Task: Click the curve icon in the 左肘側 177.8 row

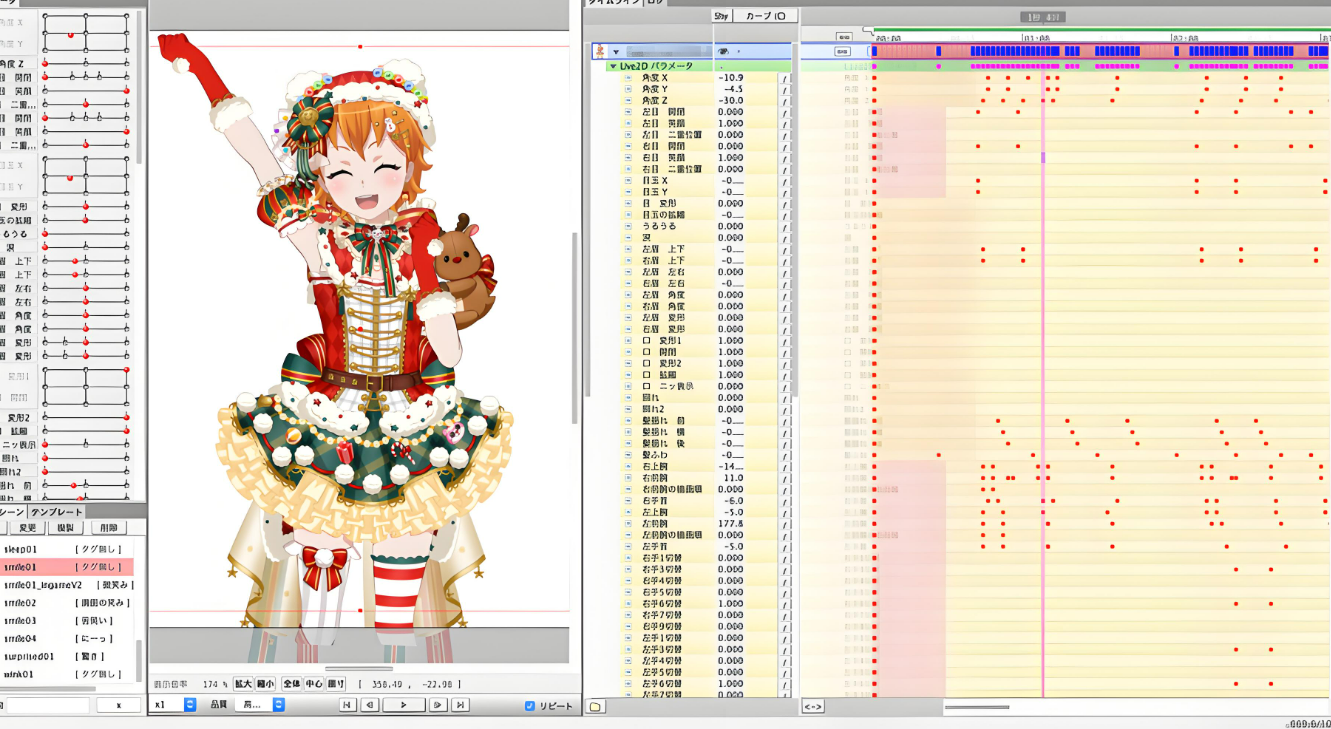Action: 786,523
